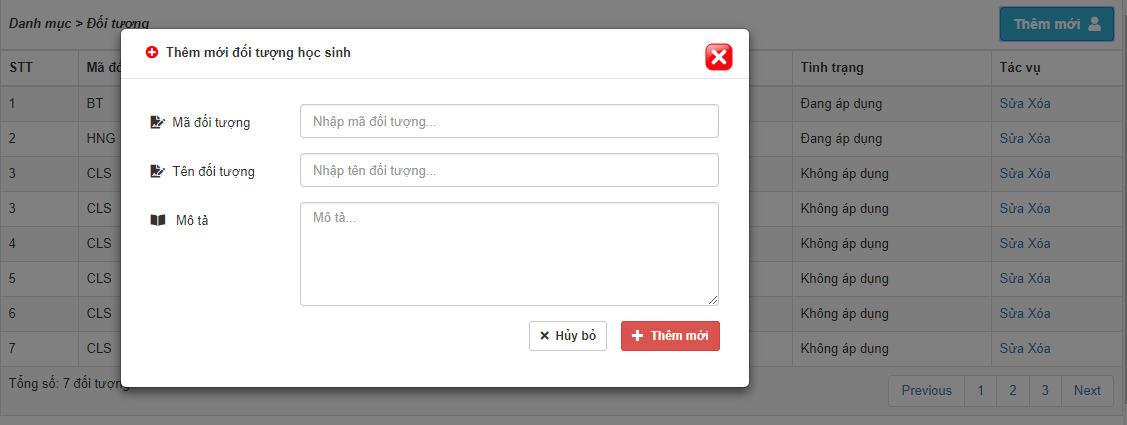Go to Previous page in pagination
The image size is (1127, 425).
[926, 391]
